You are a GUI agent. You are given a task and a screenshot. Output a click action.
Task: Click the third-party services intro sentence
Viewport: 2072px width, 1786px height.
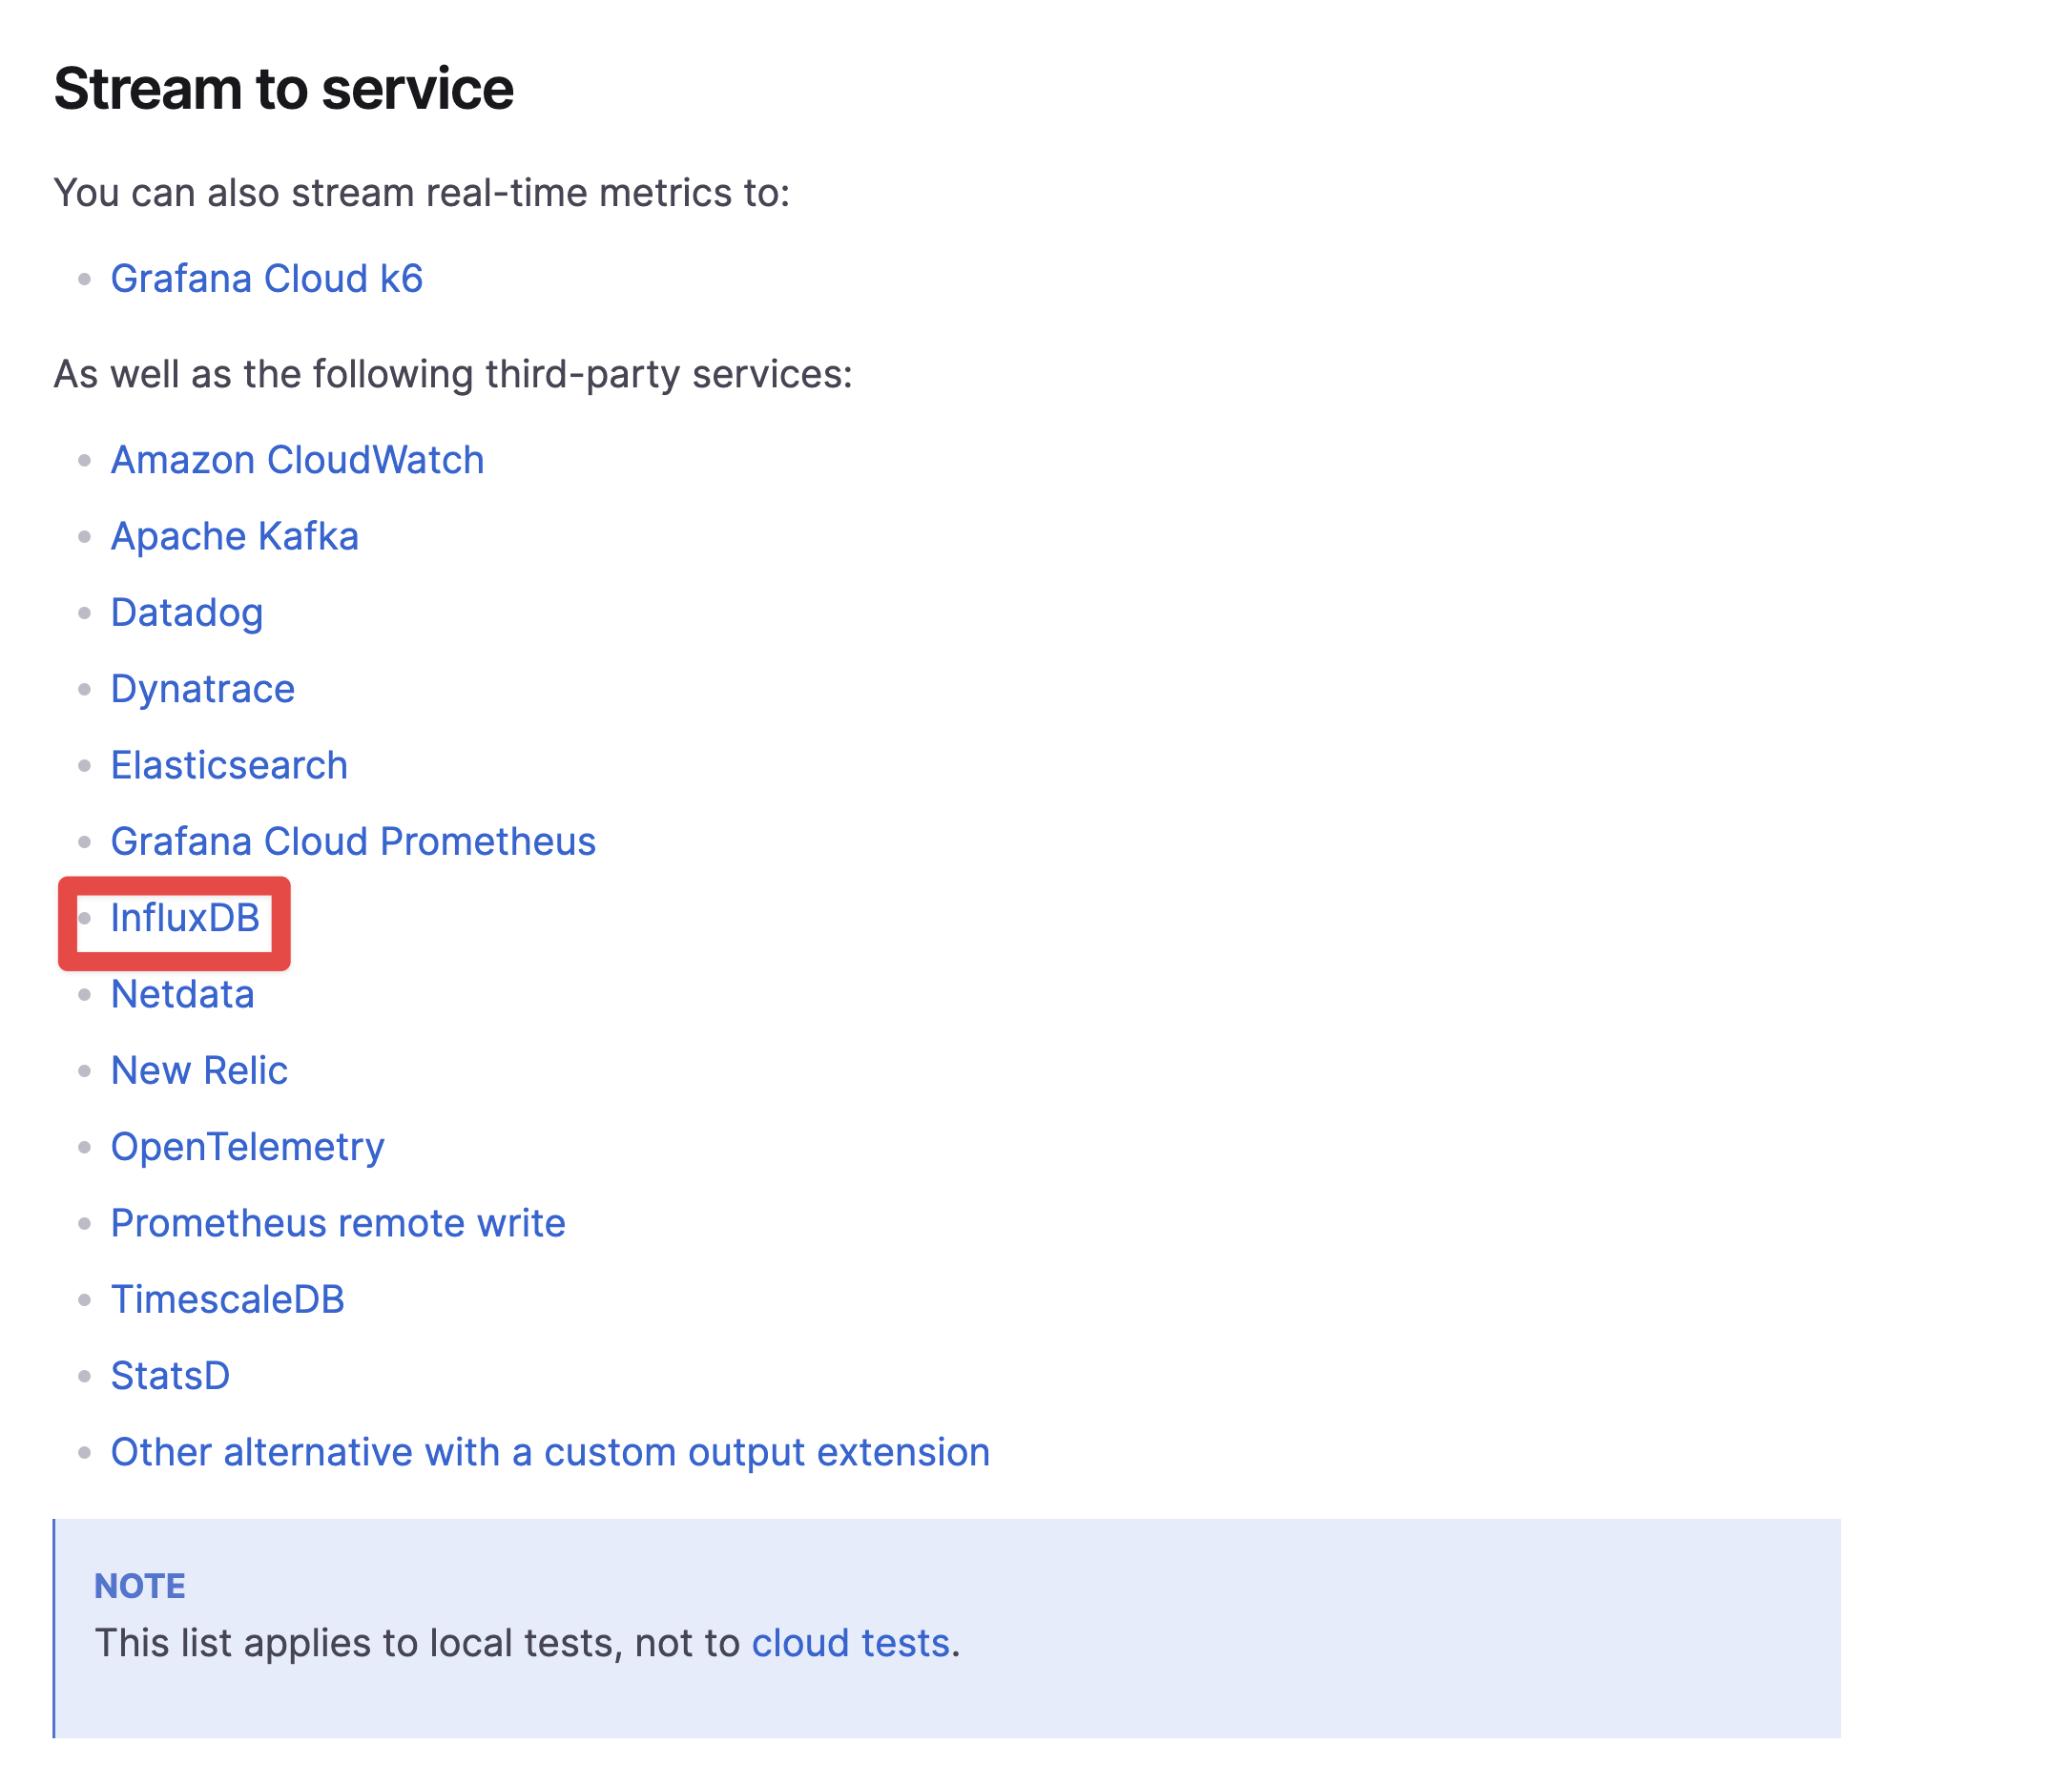coord(452,374)
